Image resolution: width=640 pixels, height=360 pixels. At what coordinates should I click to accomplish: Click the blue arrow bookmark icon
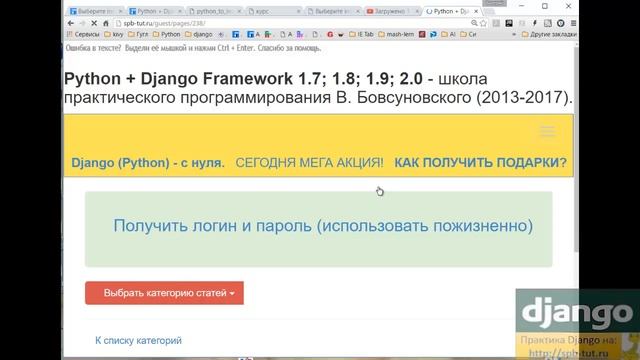pyautogui.click(x=433, y=34)
